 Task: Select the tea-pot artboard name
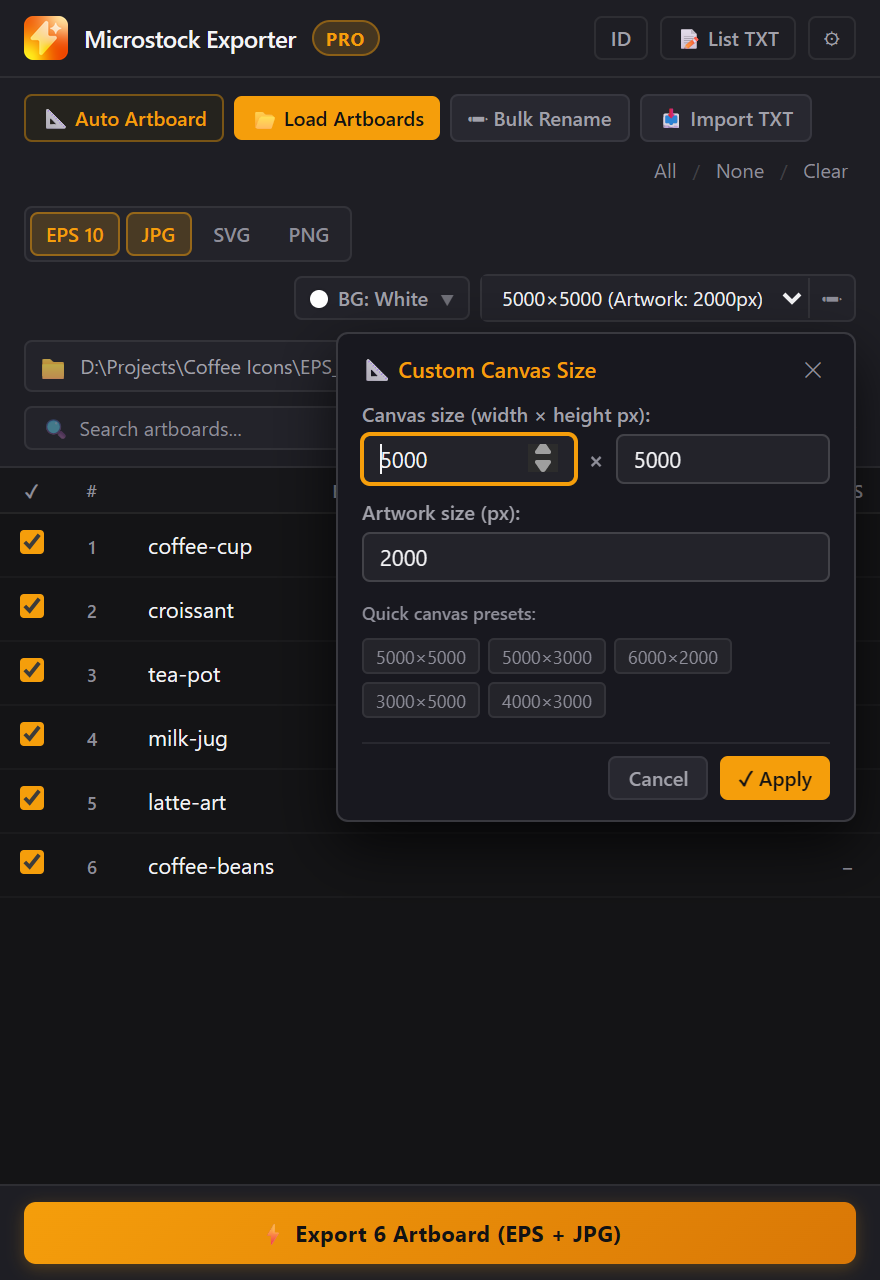(x=184, y=675)
